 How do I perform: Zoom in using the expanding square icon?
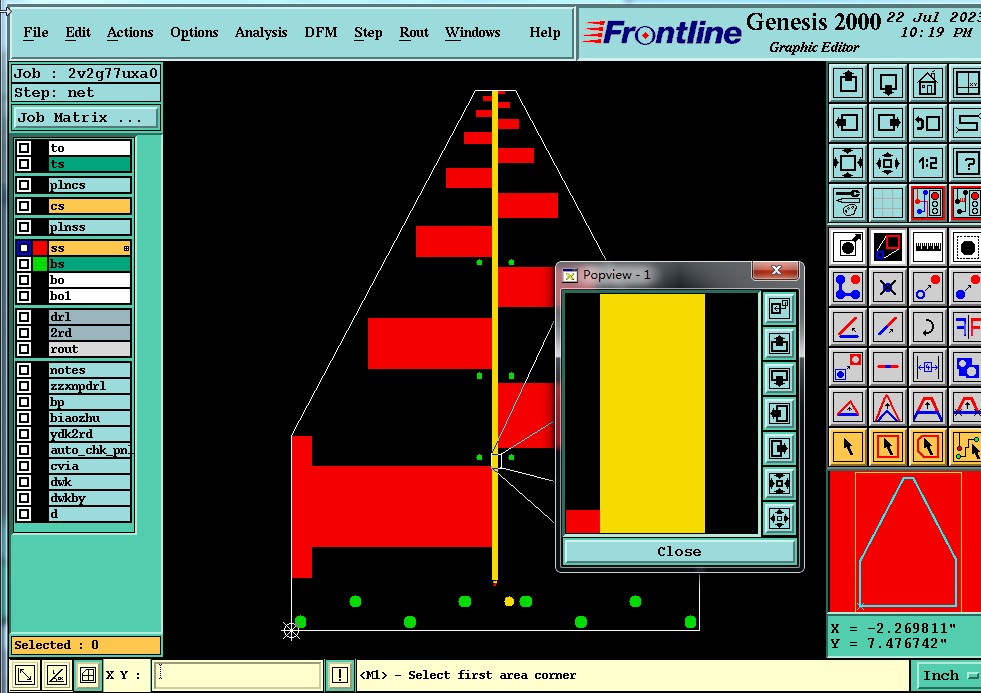click(x=848, y=163)
